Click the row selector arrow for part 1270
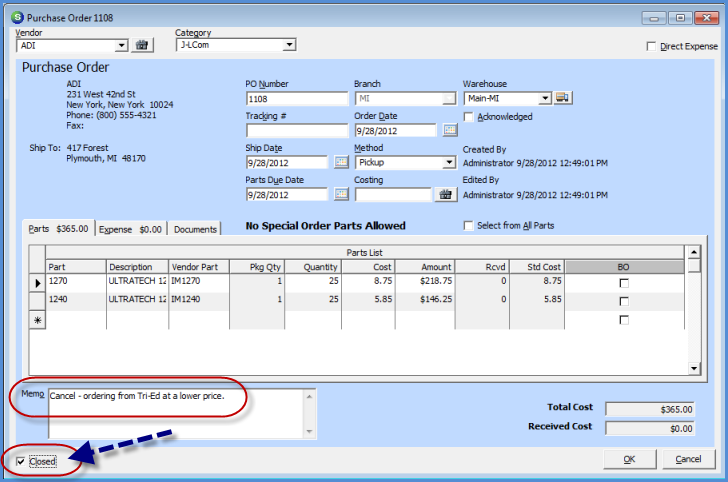Screen dimensions: 728x482 tap(38, 283)
